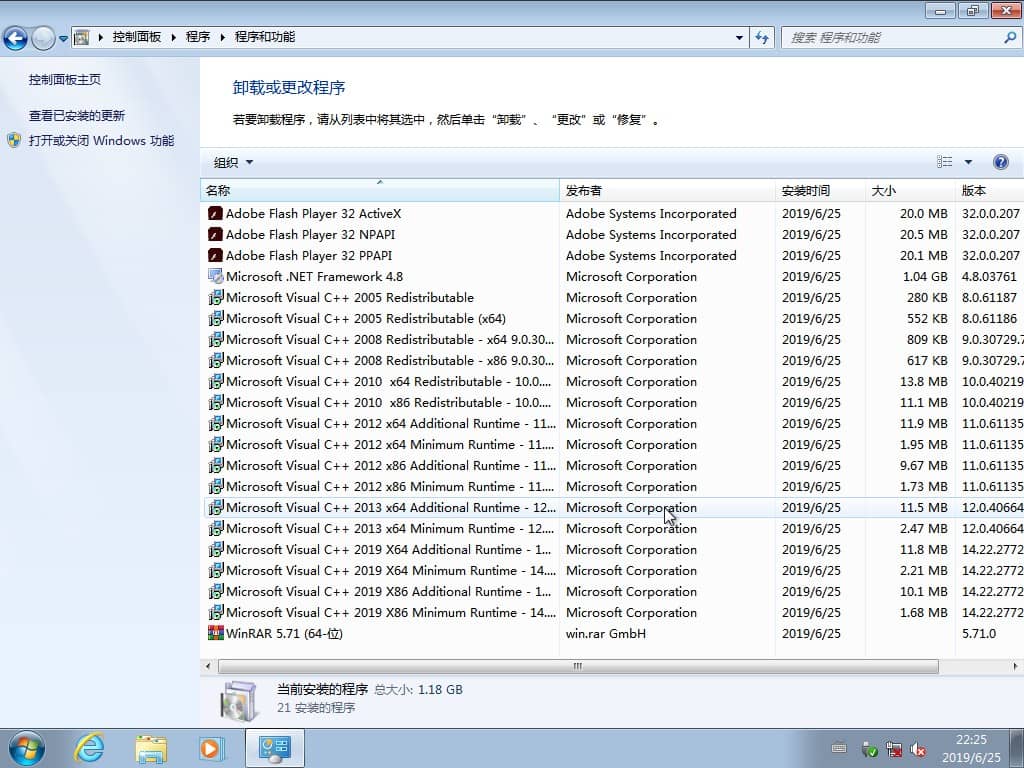
Task: Click icon of Visual C++ 2008 x86 entry
Action: click(x=215, y=360)
